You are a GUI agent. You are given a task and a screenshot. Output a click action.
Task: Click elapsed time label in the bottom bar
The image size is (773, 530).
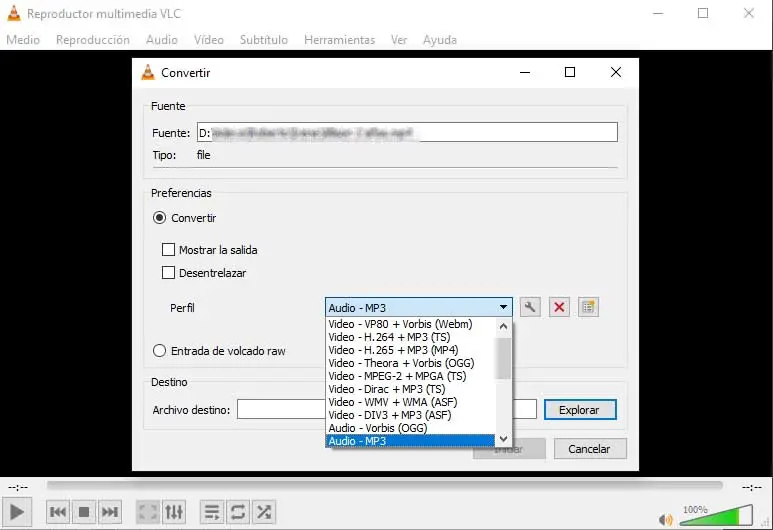pos(18,487)
